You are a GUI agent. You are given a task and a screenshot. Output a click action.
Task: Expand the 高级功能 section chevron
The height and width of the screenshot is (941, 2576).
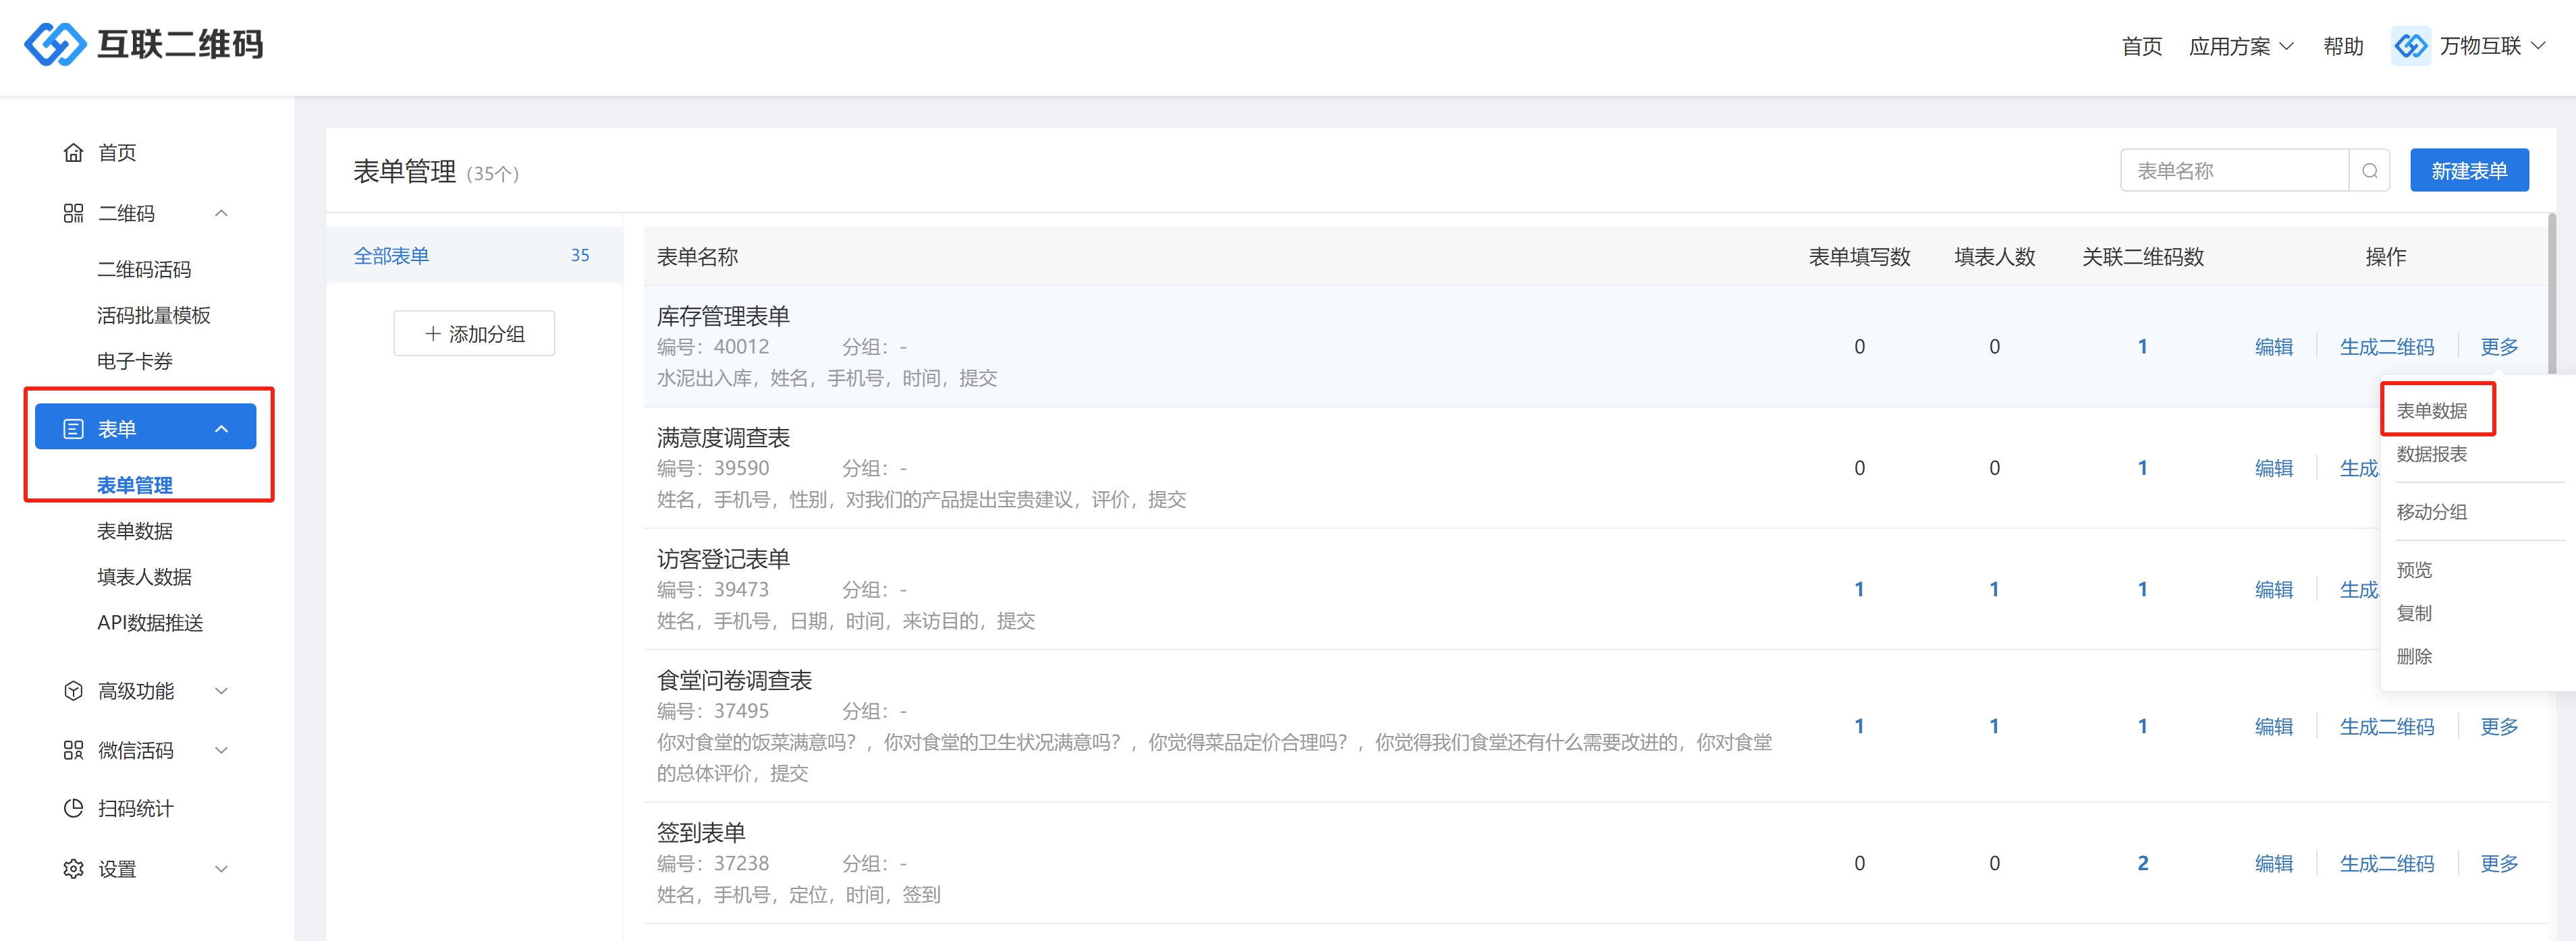(222, 691)
